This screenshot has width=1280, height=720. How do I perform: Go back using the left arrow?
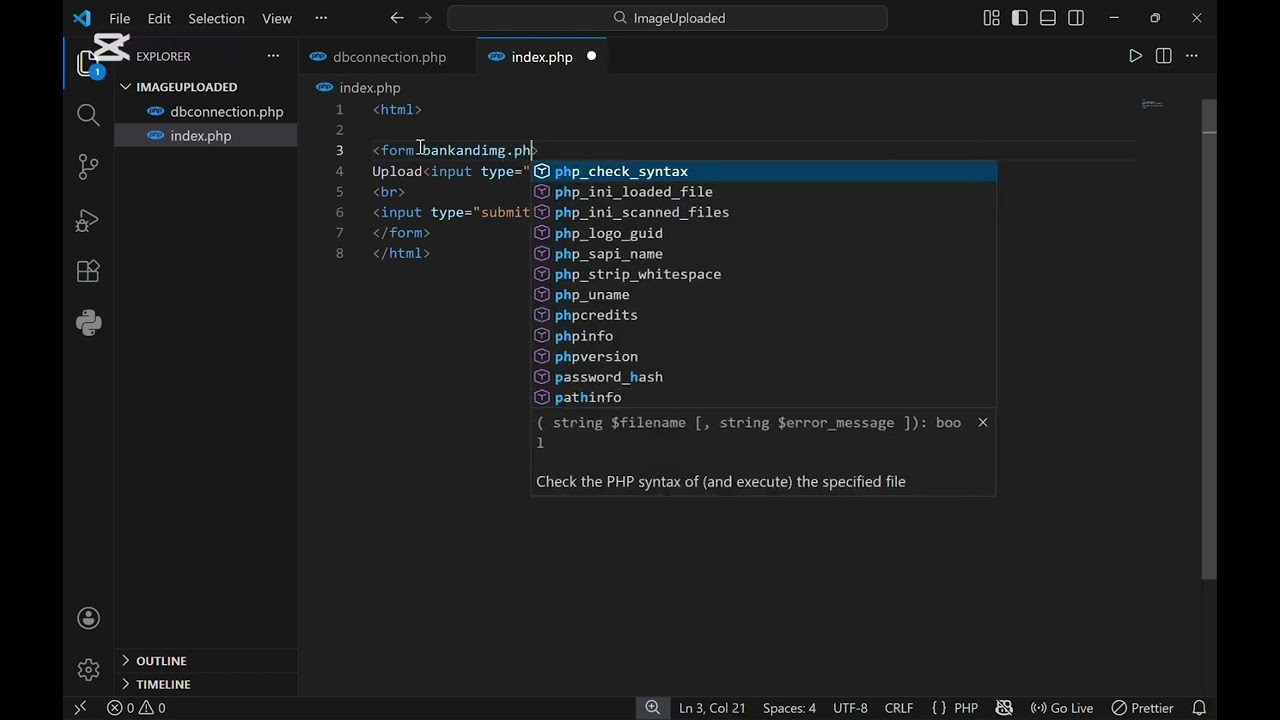(397, 18)
